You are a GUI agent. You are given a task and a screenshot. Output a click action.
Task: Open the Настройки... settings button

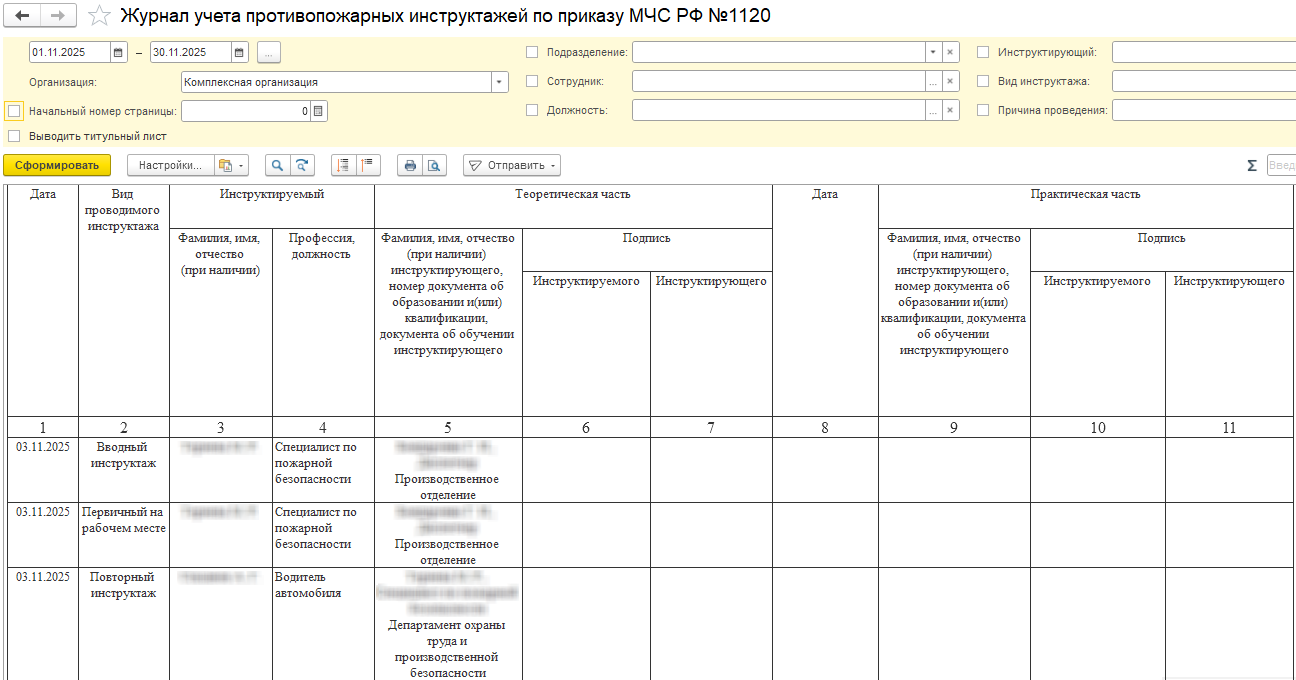coord(171,166)
